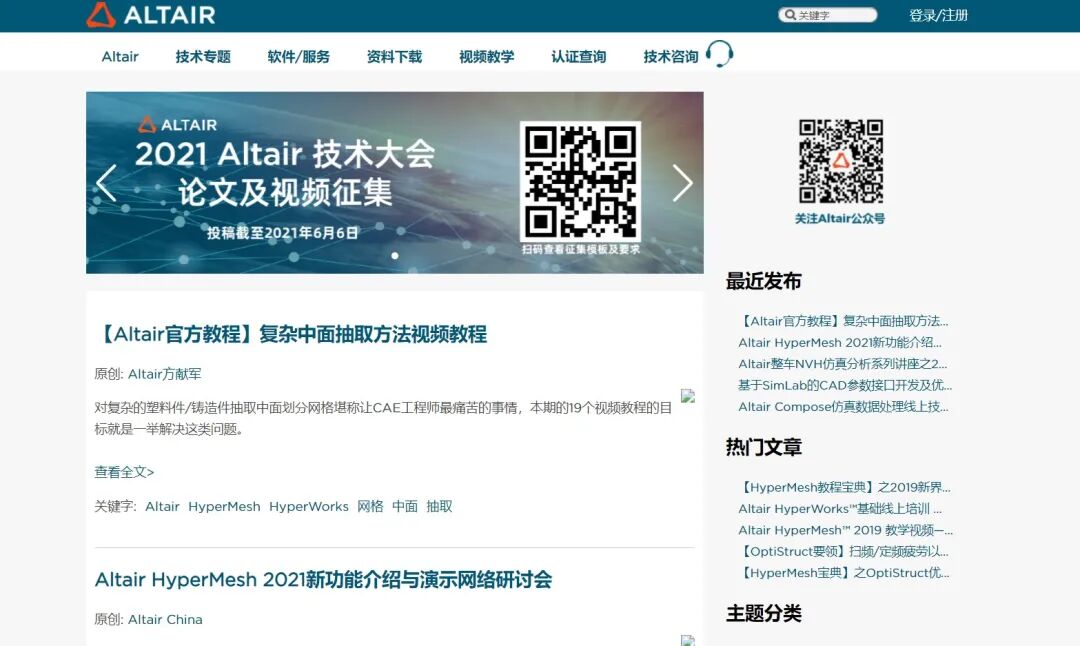Click 查看全文> under the first article
This screenshot has height=646, width=1080.
pyautogui.click(x=124, y=472)
